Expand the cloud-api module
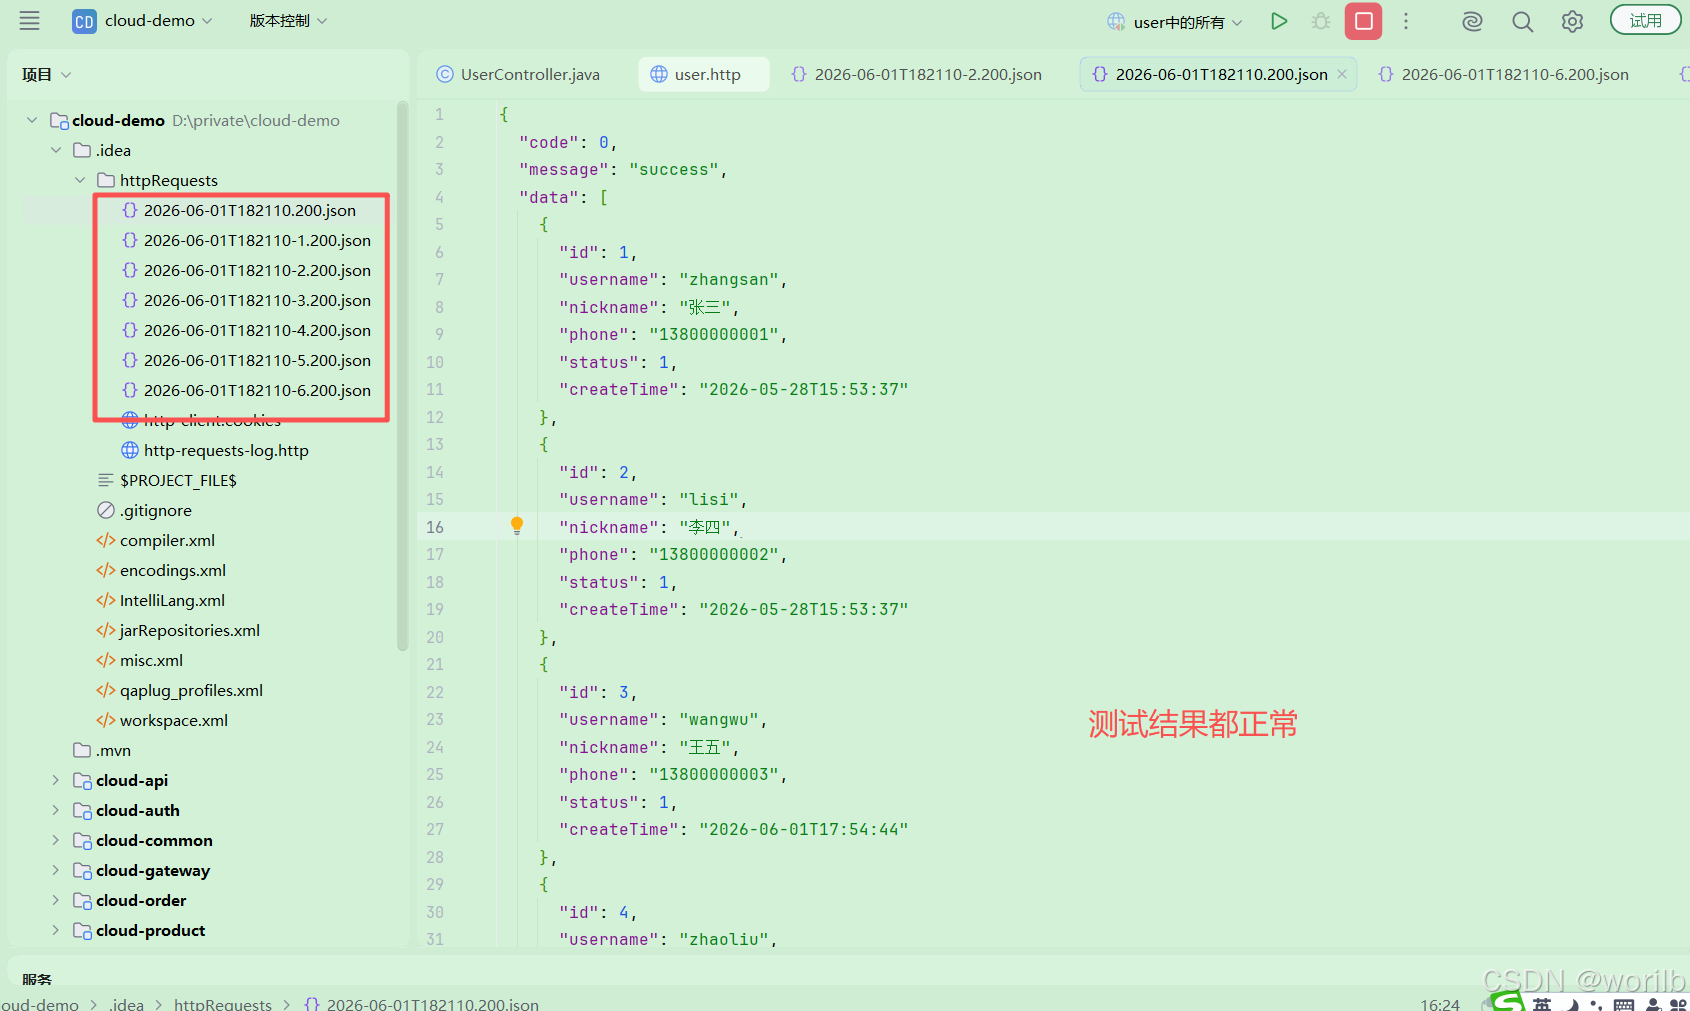Image resolution: width=1690 pixels, height=1011 pixels. point(56,780)
